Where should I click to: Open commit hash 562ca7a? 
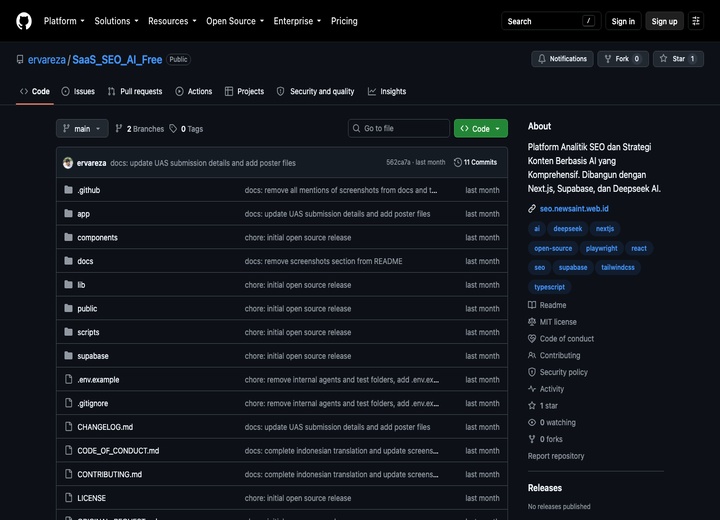398,162
